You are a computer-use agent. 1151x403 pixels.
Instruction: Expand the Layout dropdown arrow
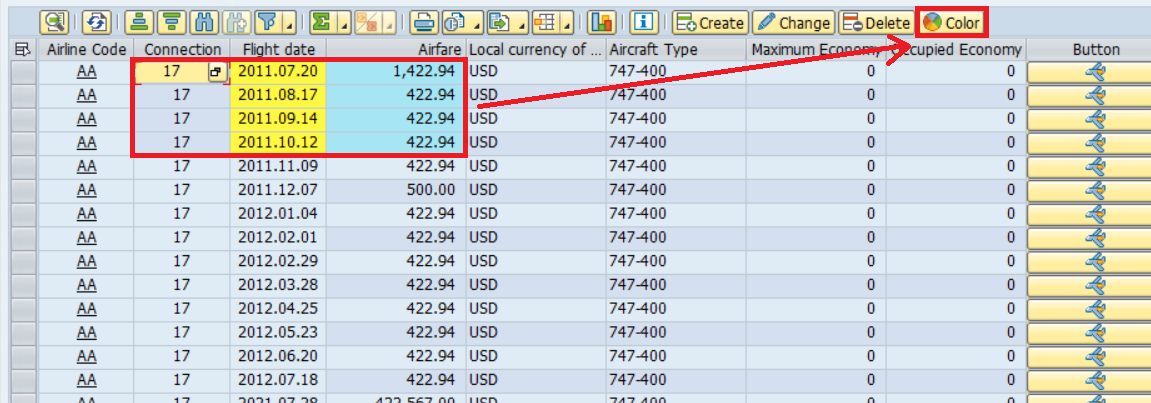(x=567, y=23)
